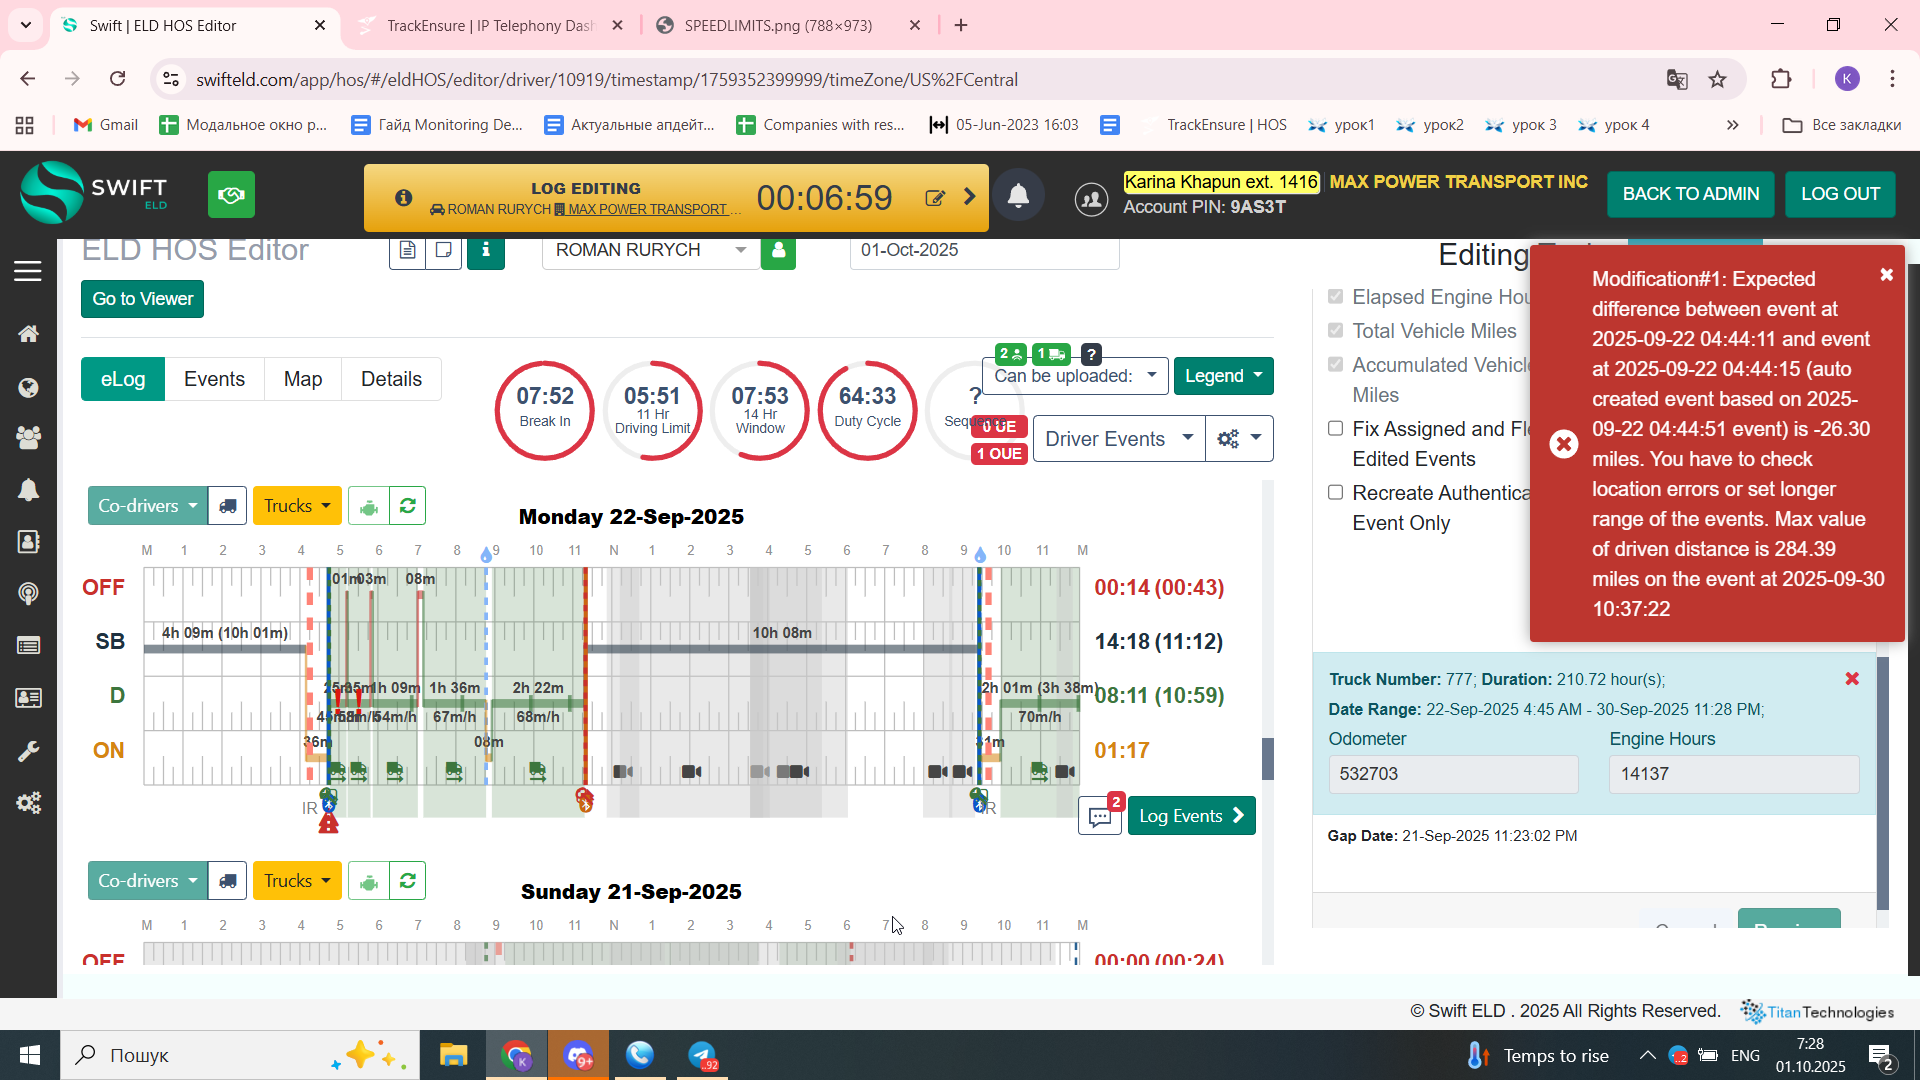This screenshot has width=1920, height=1080.
Task: Click the edit pencil in Log Editing banner
Action: 935,198
